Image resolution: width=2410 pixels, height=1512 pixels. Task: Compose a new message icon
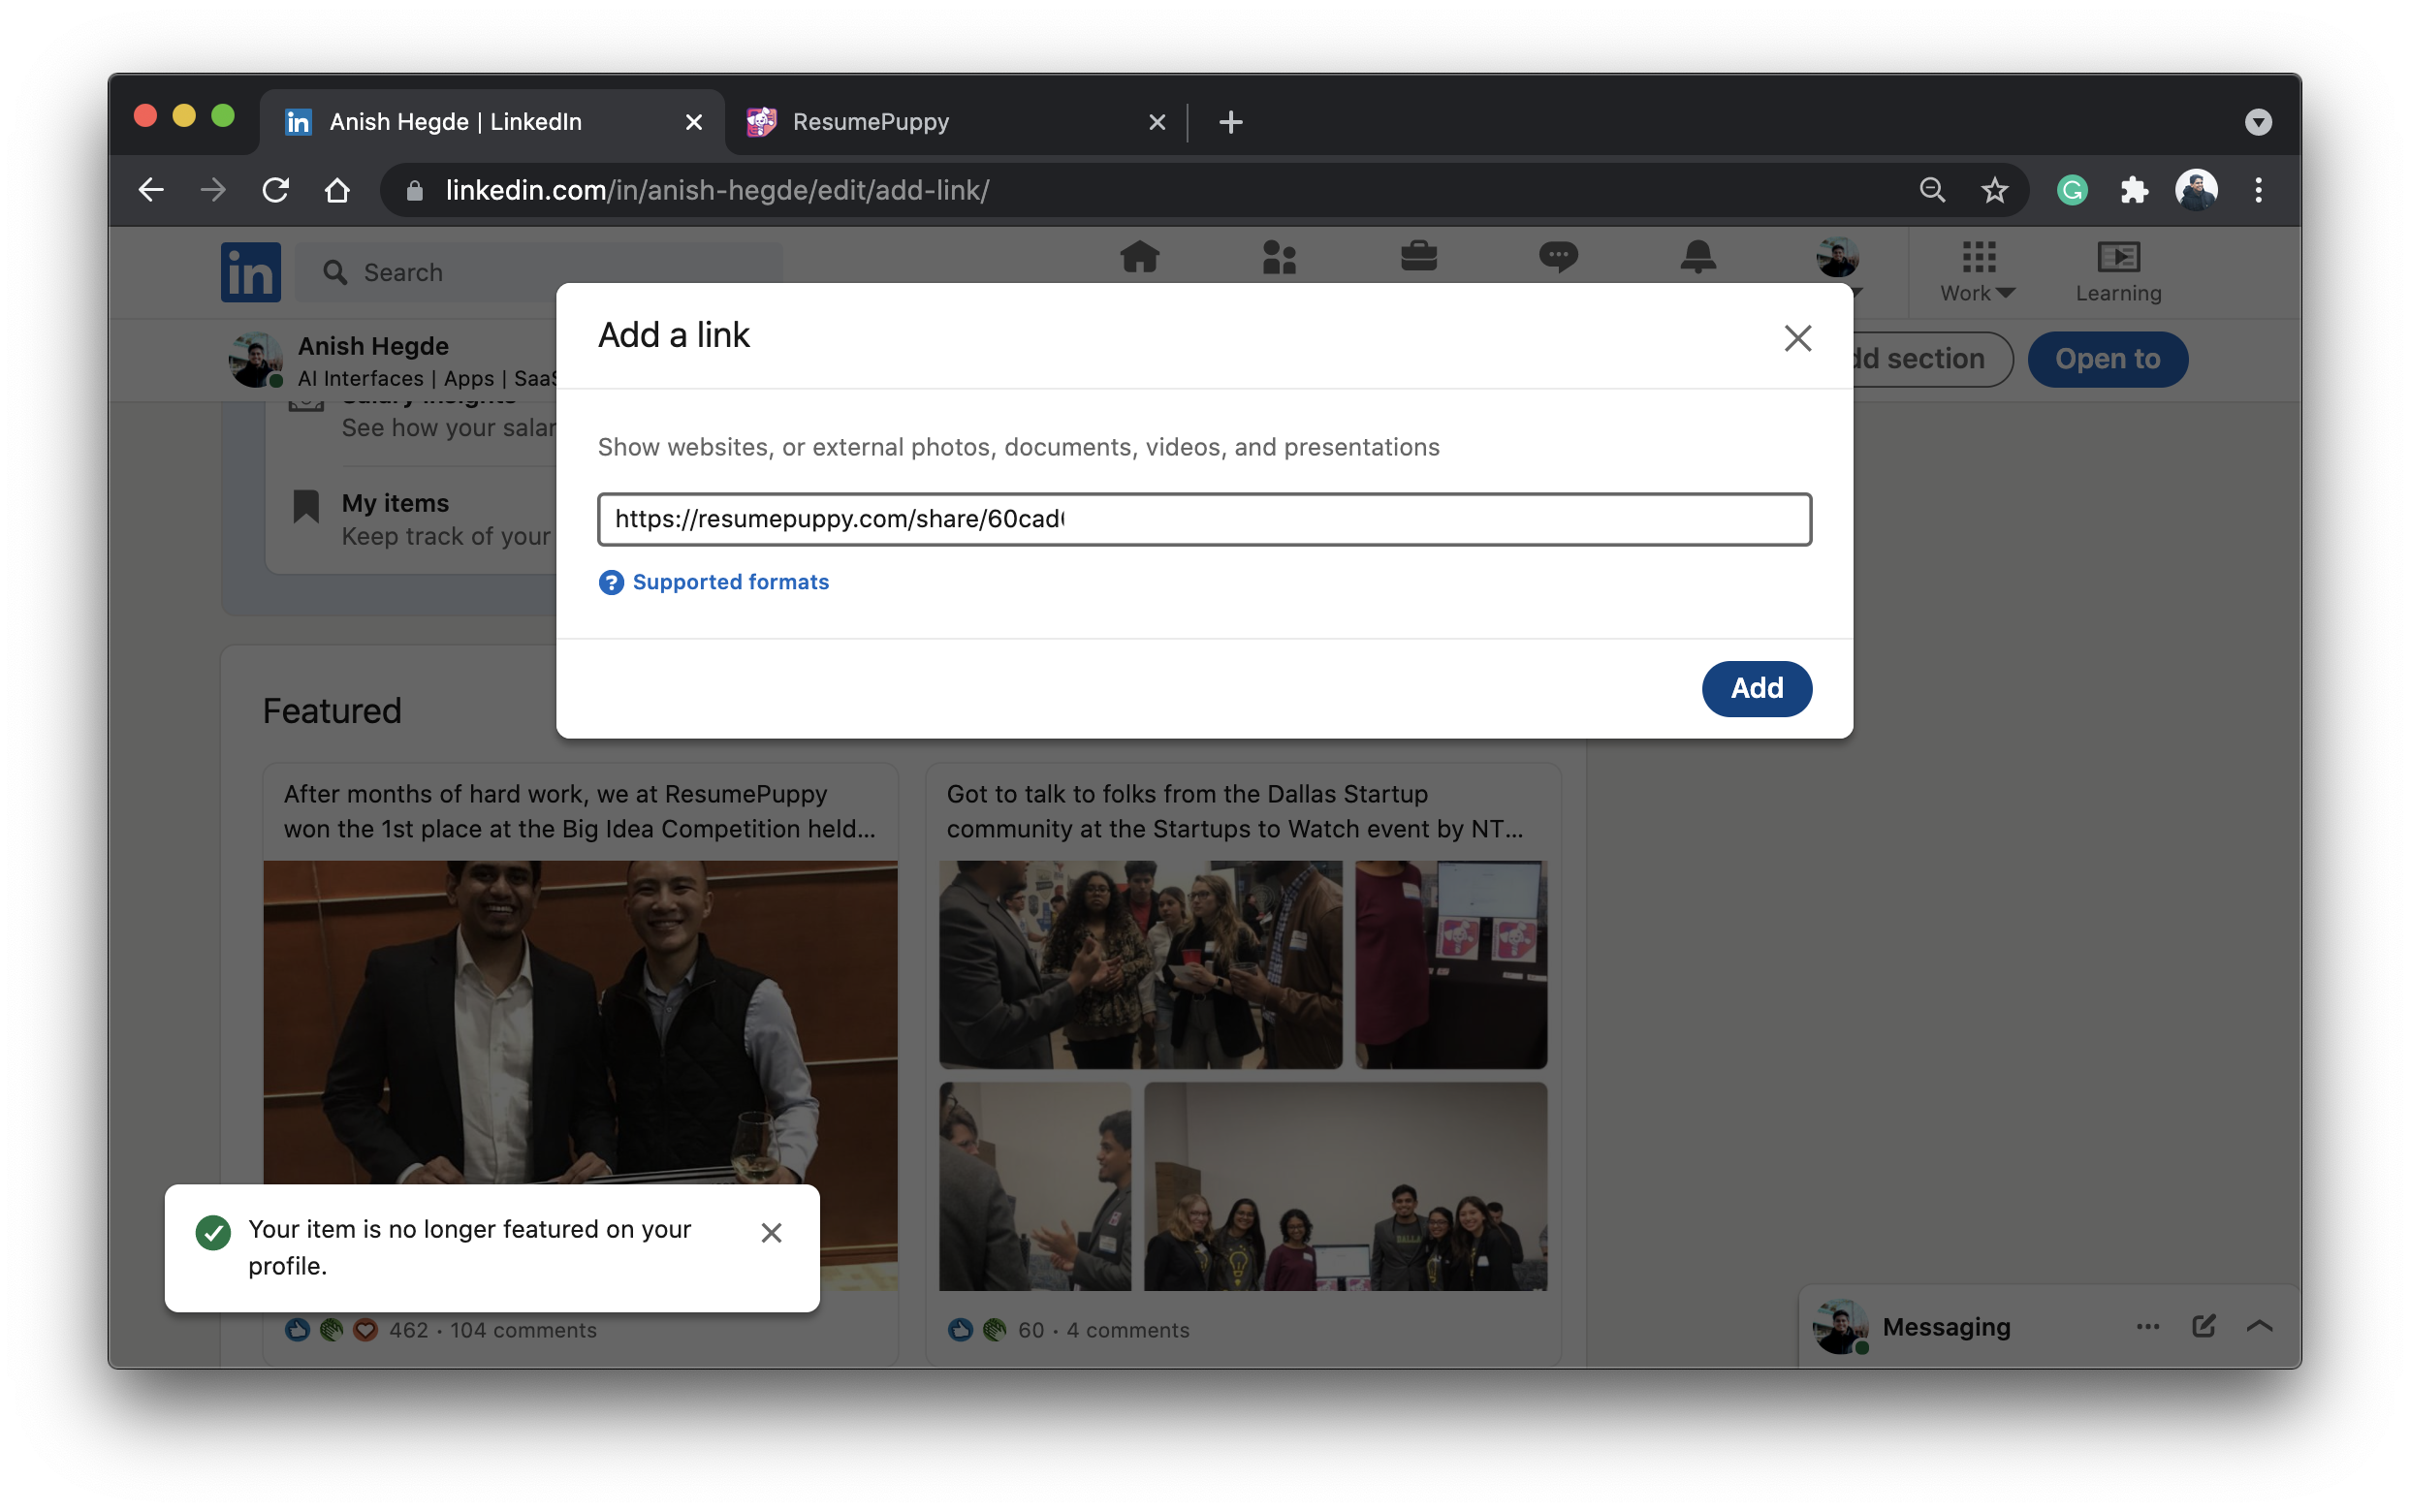tap(2203, 1326)
